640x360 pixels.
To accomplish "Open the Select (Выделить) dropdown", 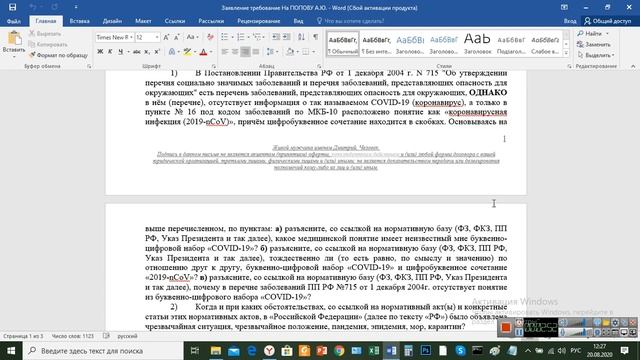I will 596,55.
